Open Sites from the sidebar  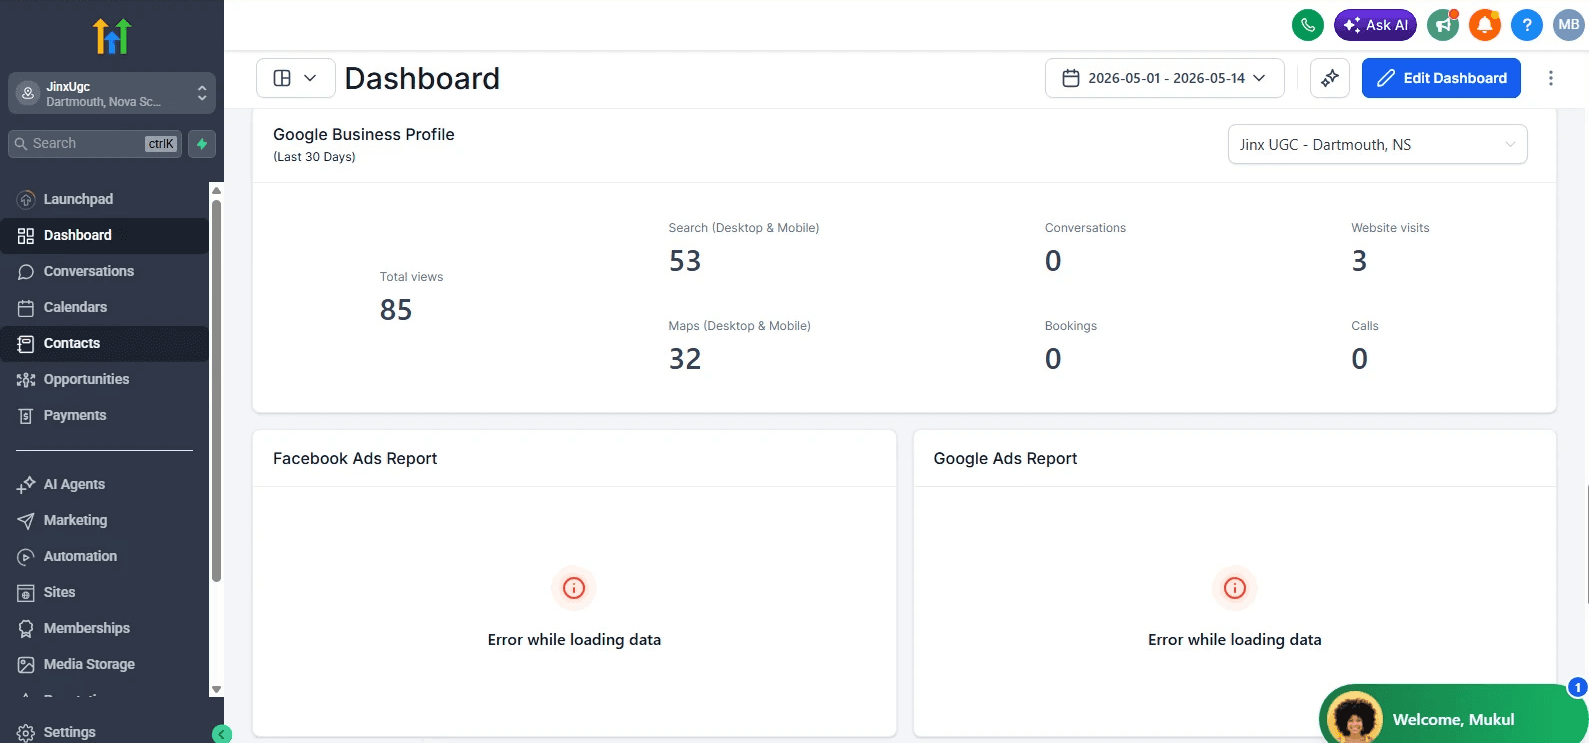tap(105, 592)
